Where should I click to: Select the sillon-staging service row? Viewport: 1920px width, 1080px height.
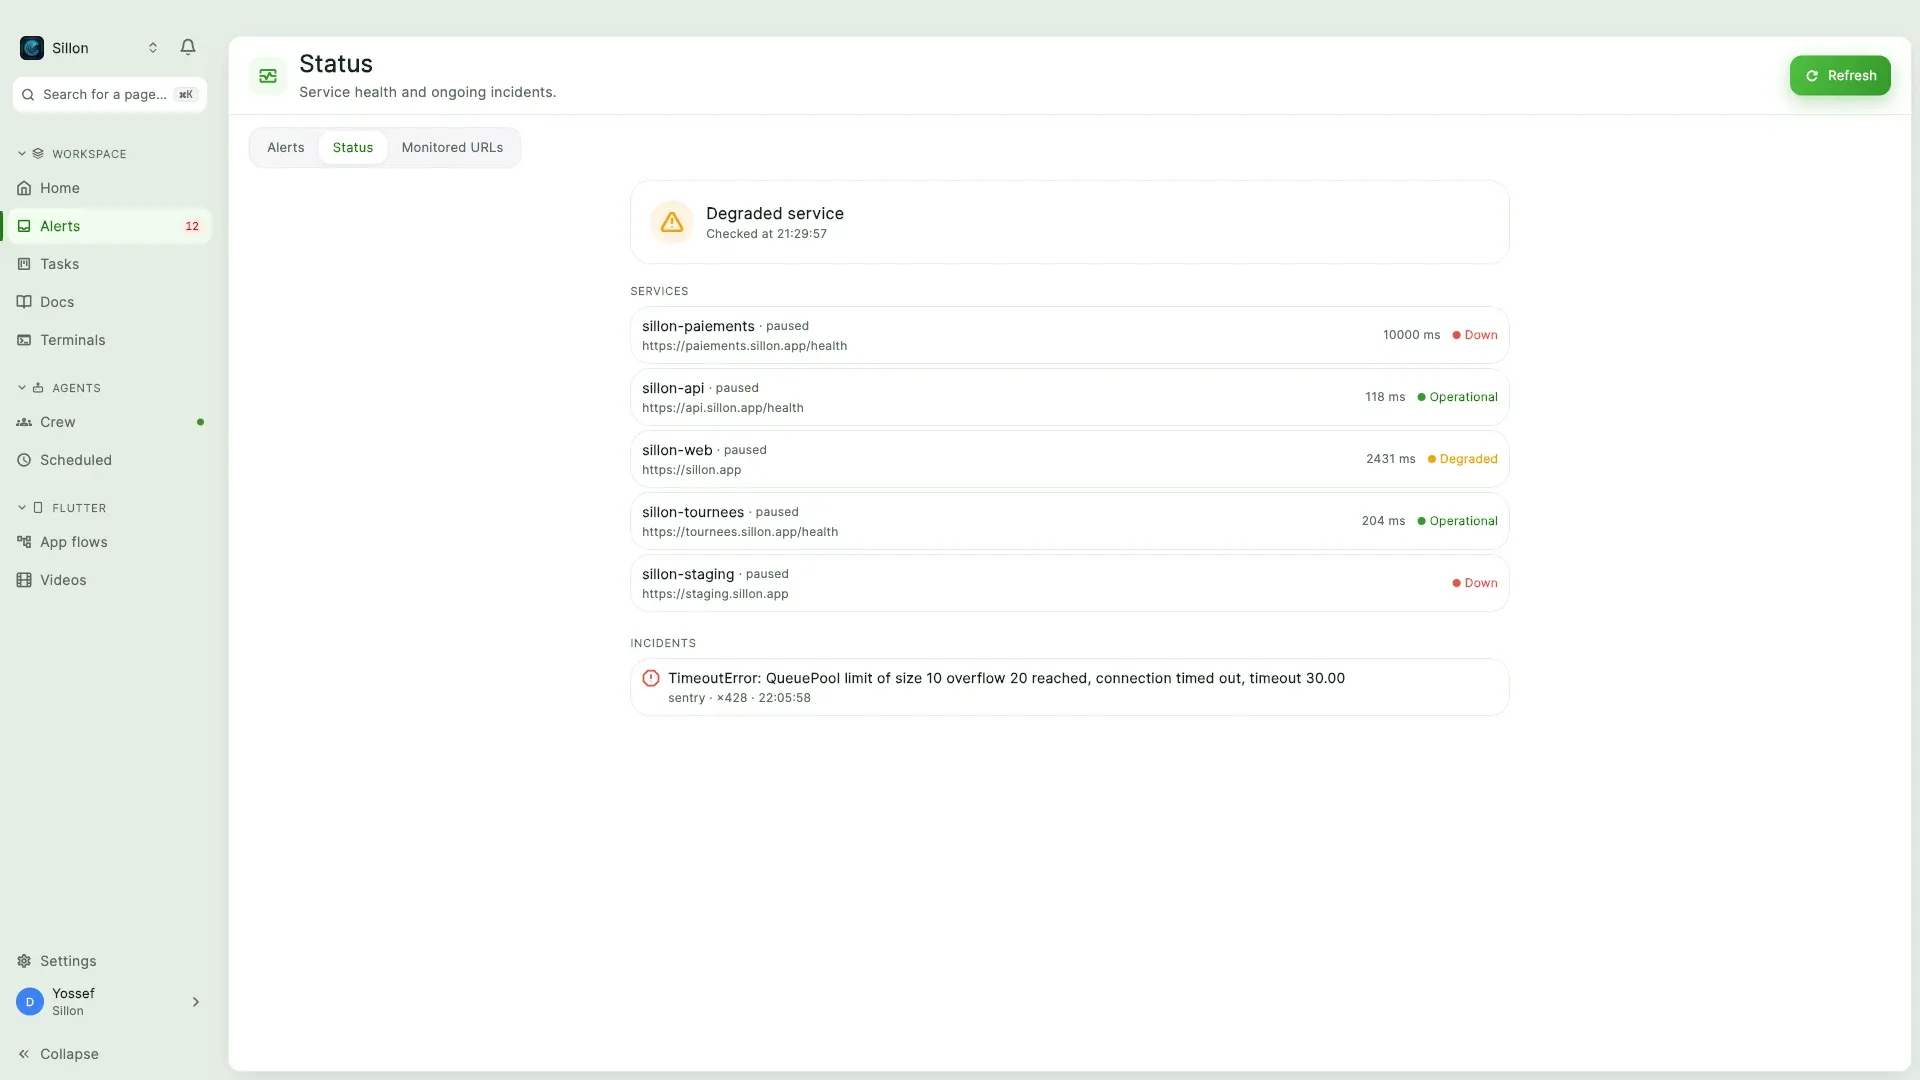click(1069, 583)
